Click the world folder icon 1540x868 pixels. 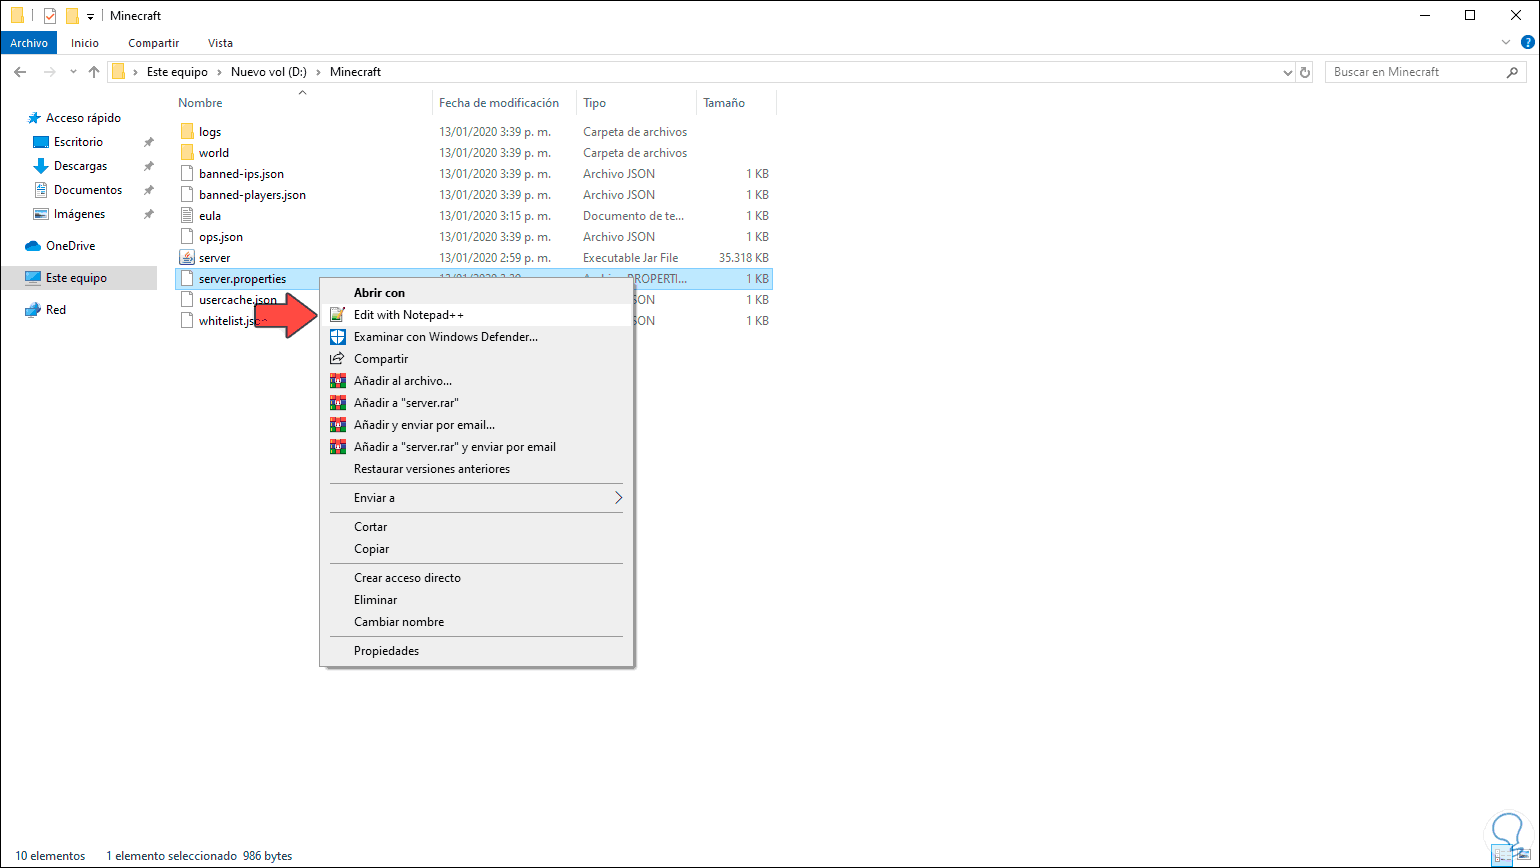[x=187, y=153]
